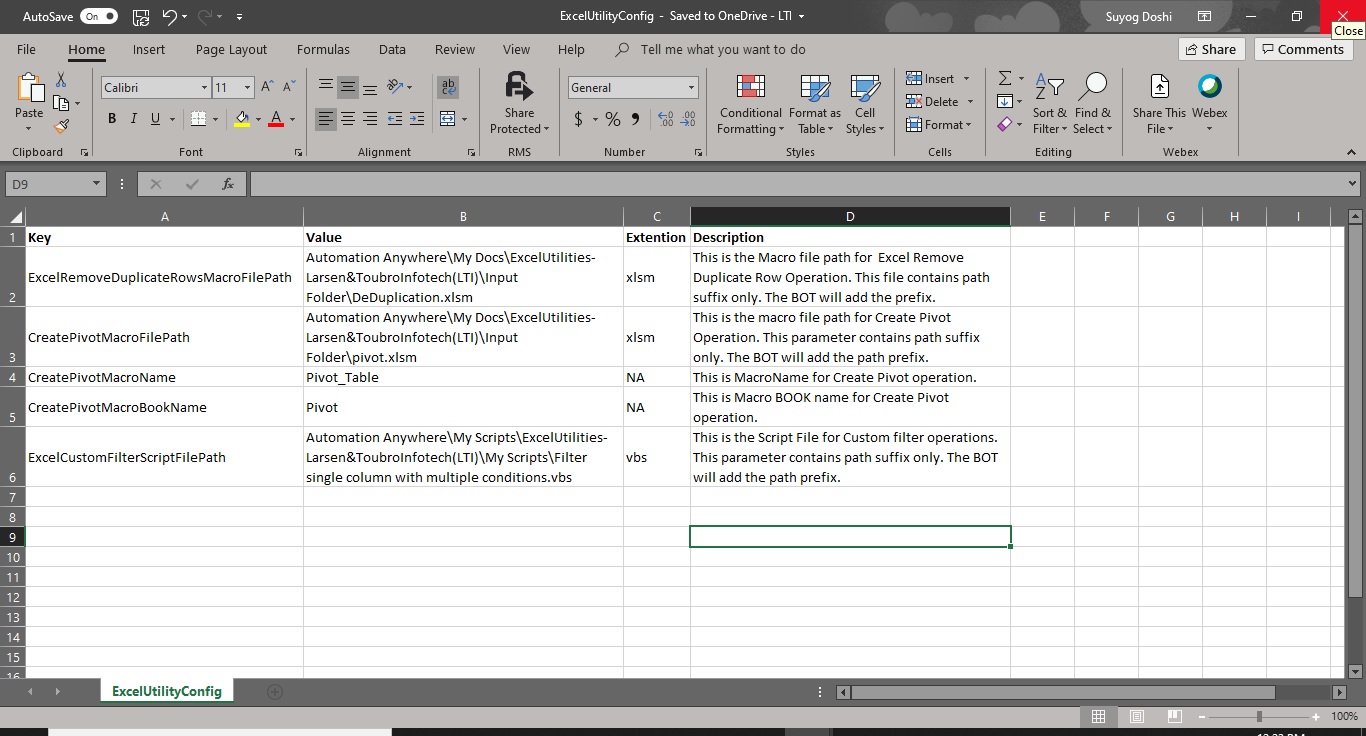Screen dimensions: 1366x736
Task: Toggle italic formatting
Action: click(x=134, y=119)
